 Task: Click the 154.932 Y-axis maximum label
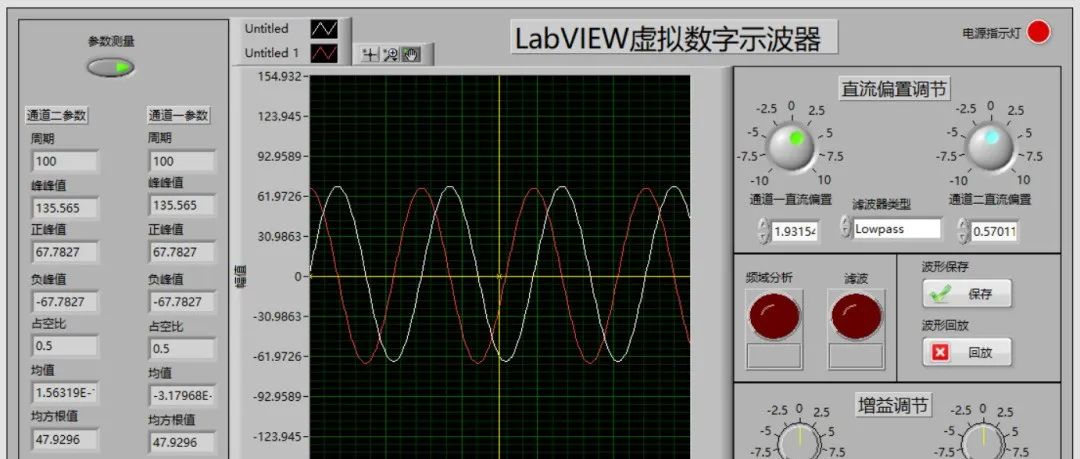pos(280,76)
